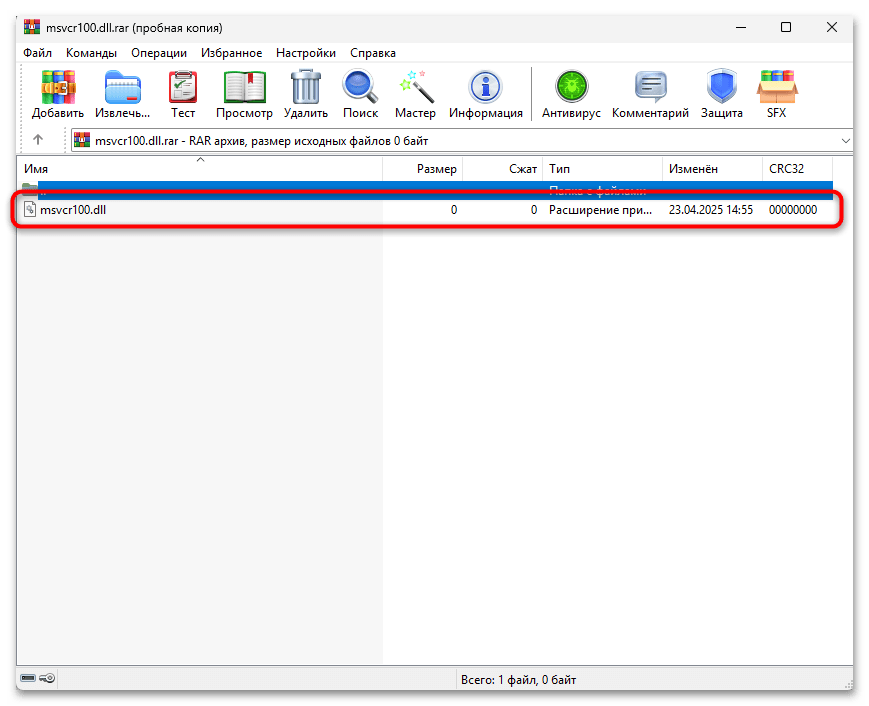The image size is (869, 706).
Task: Open the Настройки menu
Action: click(306, 53)
